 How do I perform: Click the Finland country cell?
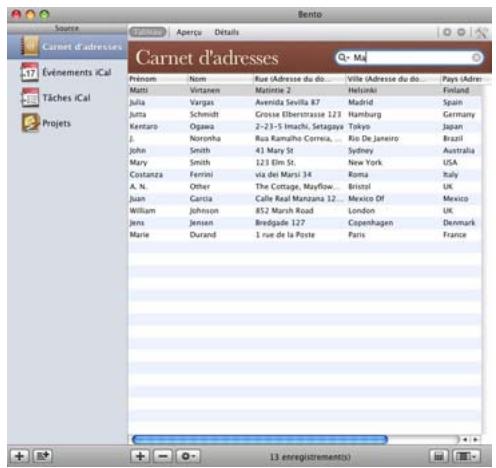[456, 90]
